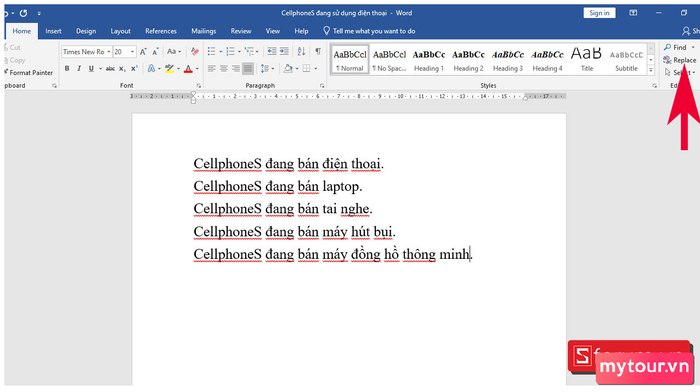The height and width of the screenshot is (392, 700).
Task: Open the font size dropdown
Action: pos(132,52)
